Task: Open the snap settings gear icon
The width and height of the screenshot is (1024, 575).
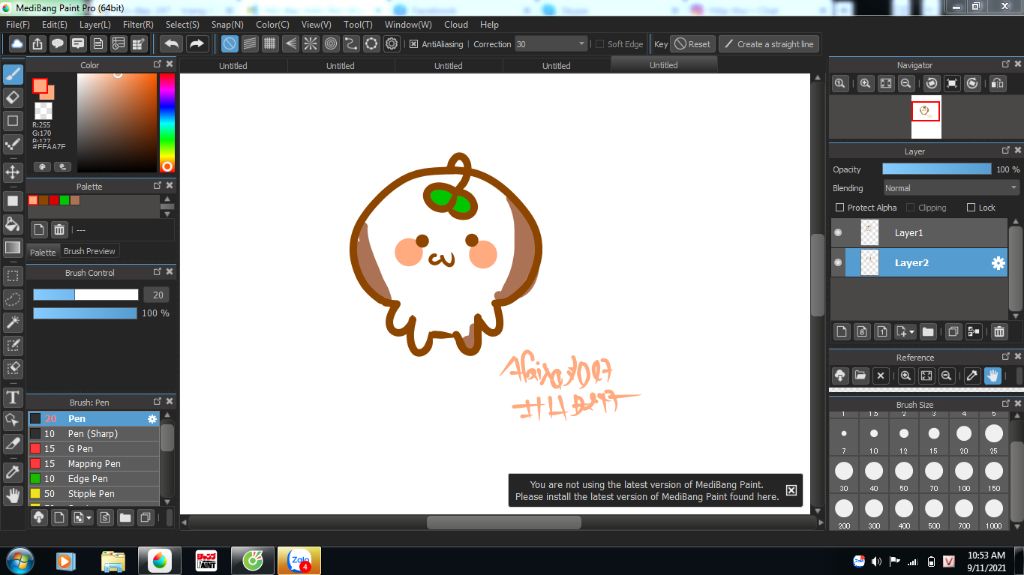Action: (392, 44)
